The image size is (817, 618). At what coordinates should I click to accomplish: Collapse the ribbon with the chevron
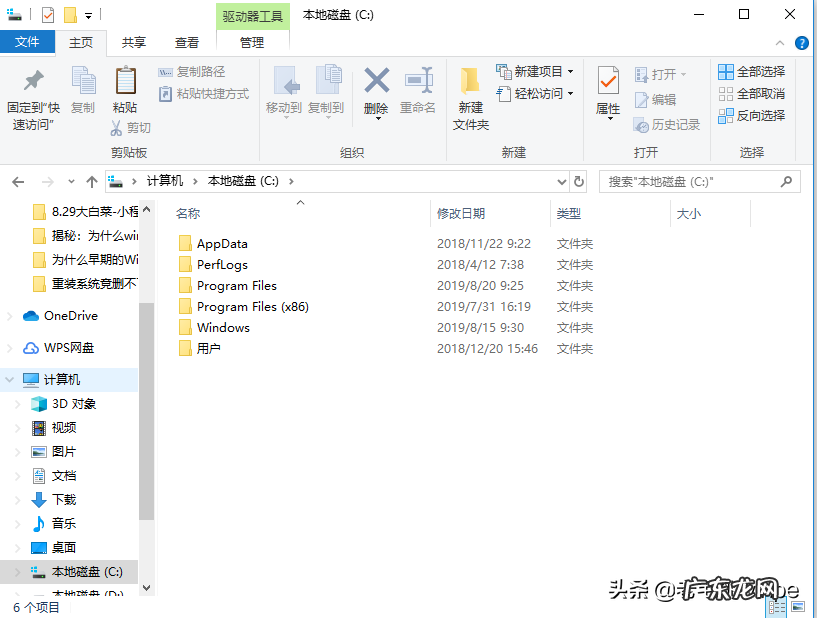[780, 43]
